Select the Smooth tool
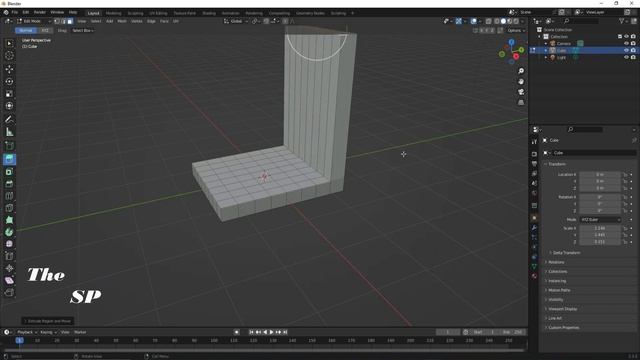 (x=9, y=244)
